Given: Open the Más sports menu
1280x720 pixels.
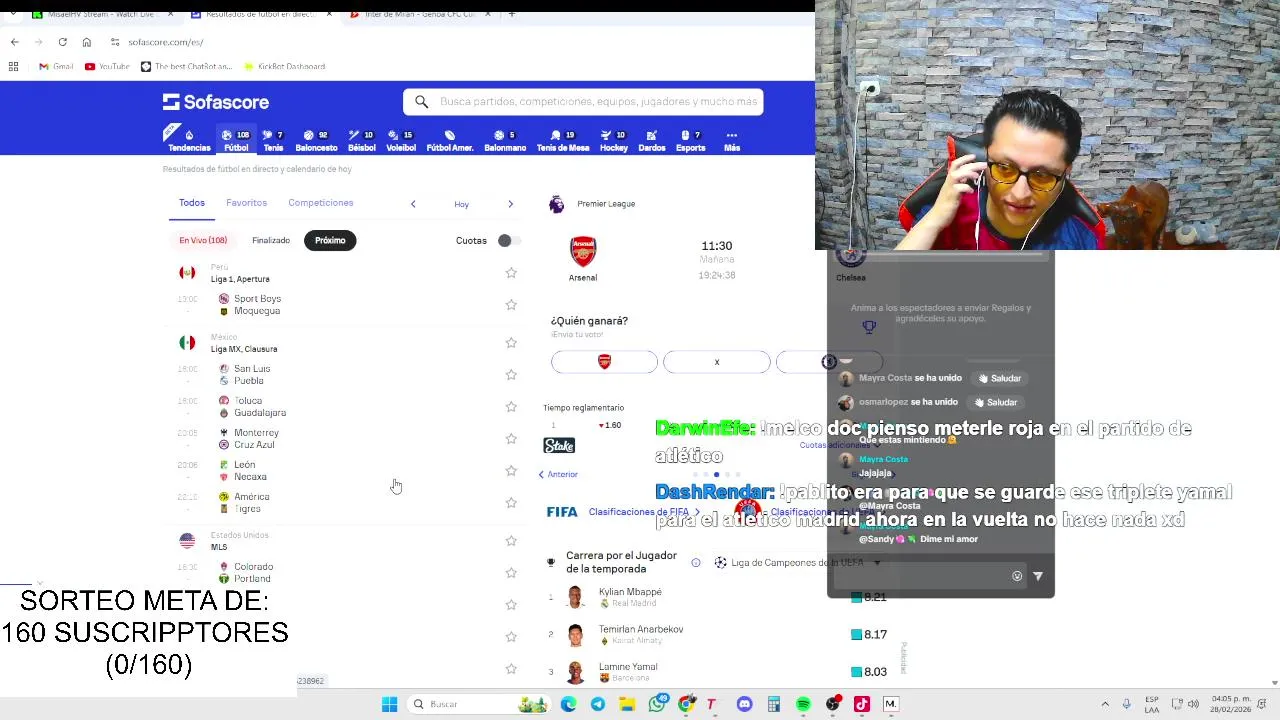Looking at the screenshot, I should pyautogui.click(x=732, y=140).
